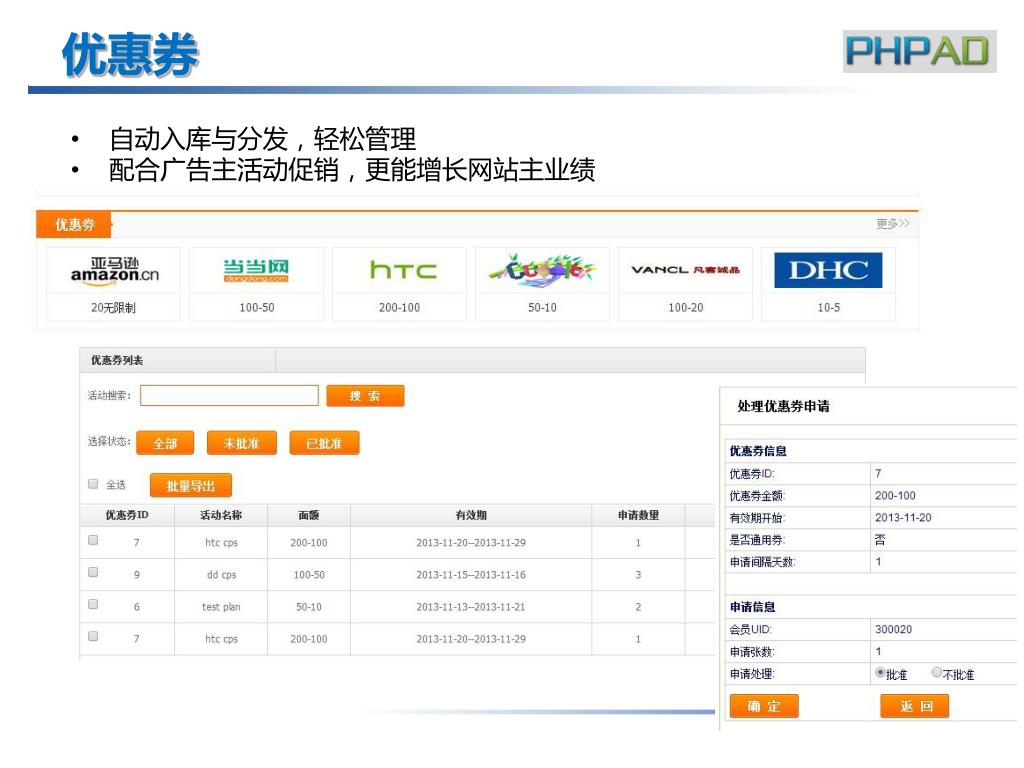Viewport: 1024px width, 768px height.
Task: Click the 2013-11-13--2013-11-21 date range
Action: click(471, 607)
